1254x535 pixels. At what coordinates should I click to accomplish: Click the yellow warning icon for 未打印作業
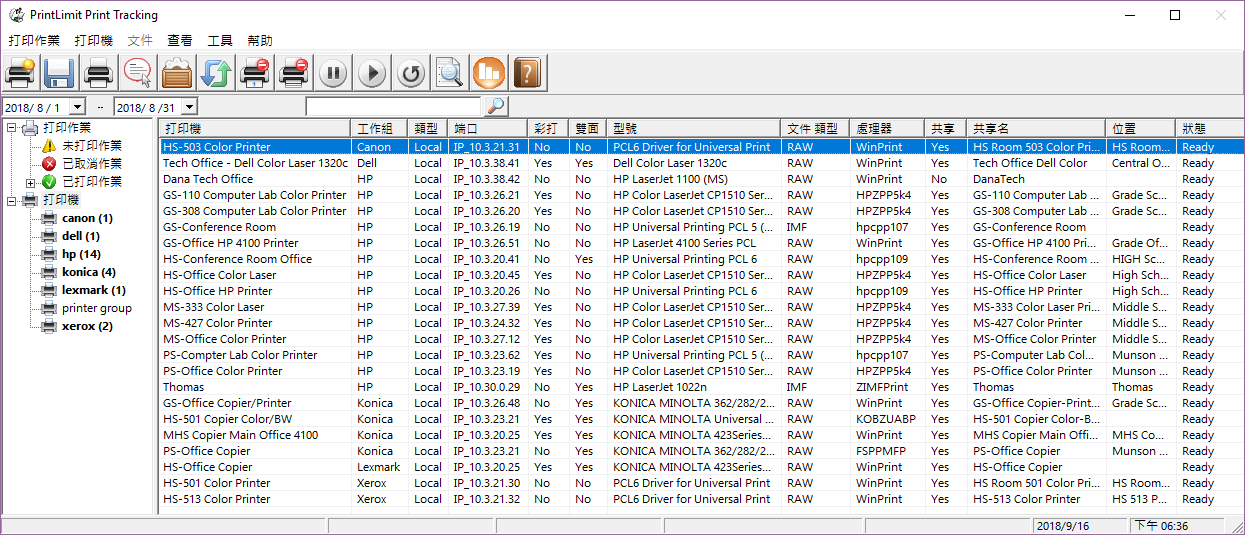pos(49,146)
